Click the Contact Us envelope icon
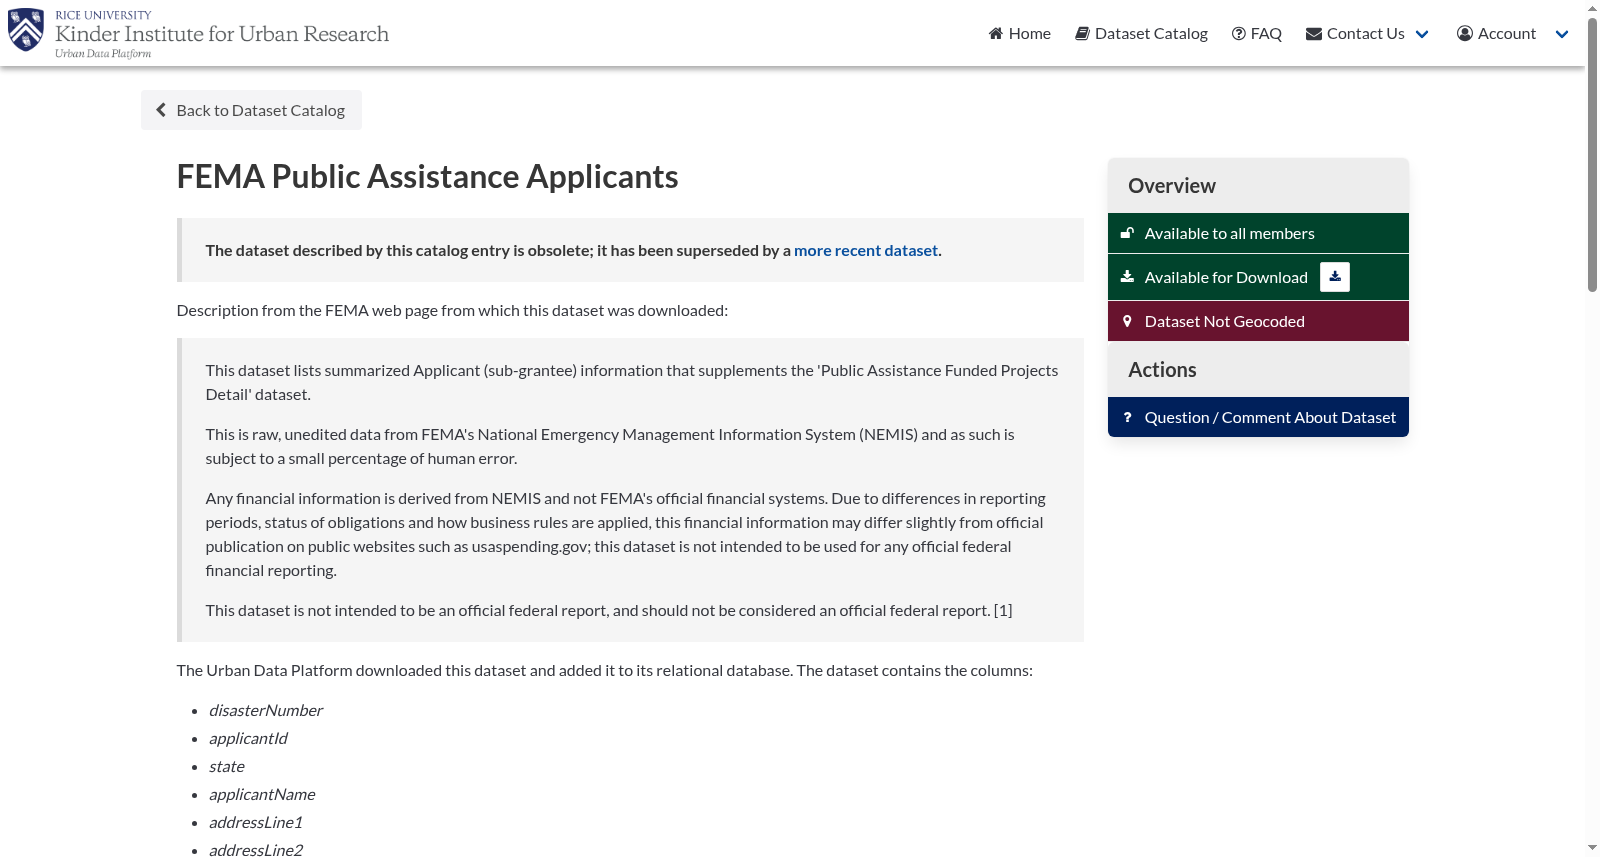 tap(1314, 33)
